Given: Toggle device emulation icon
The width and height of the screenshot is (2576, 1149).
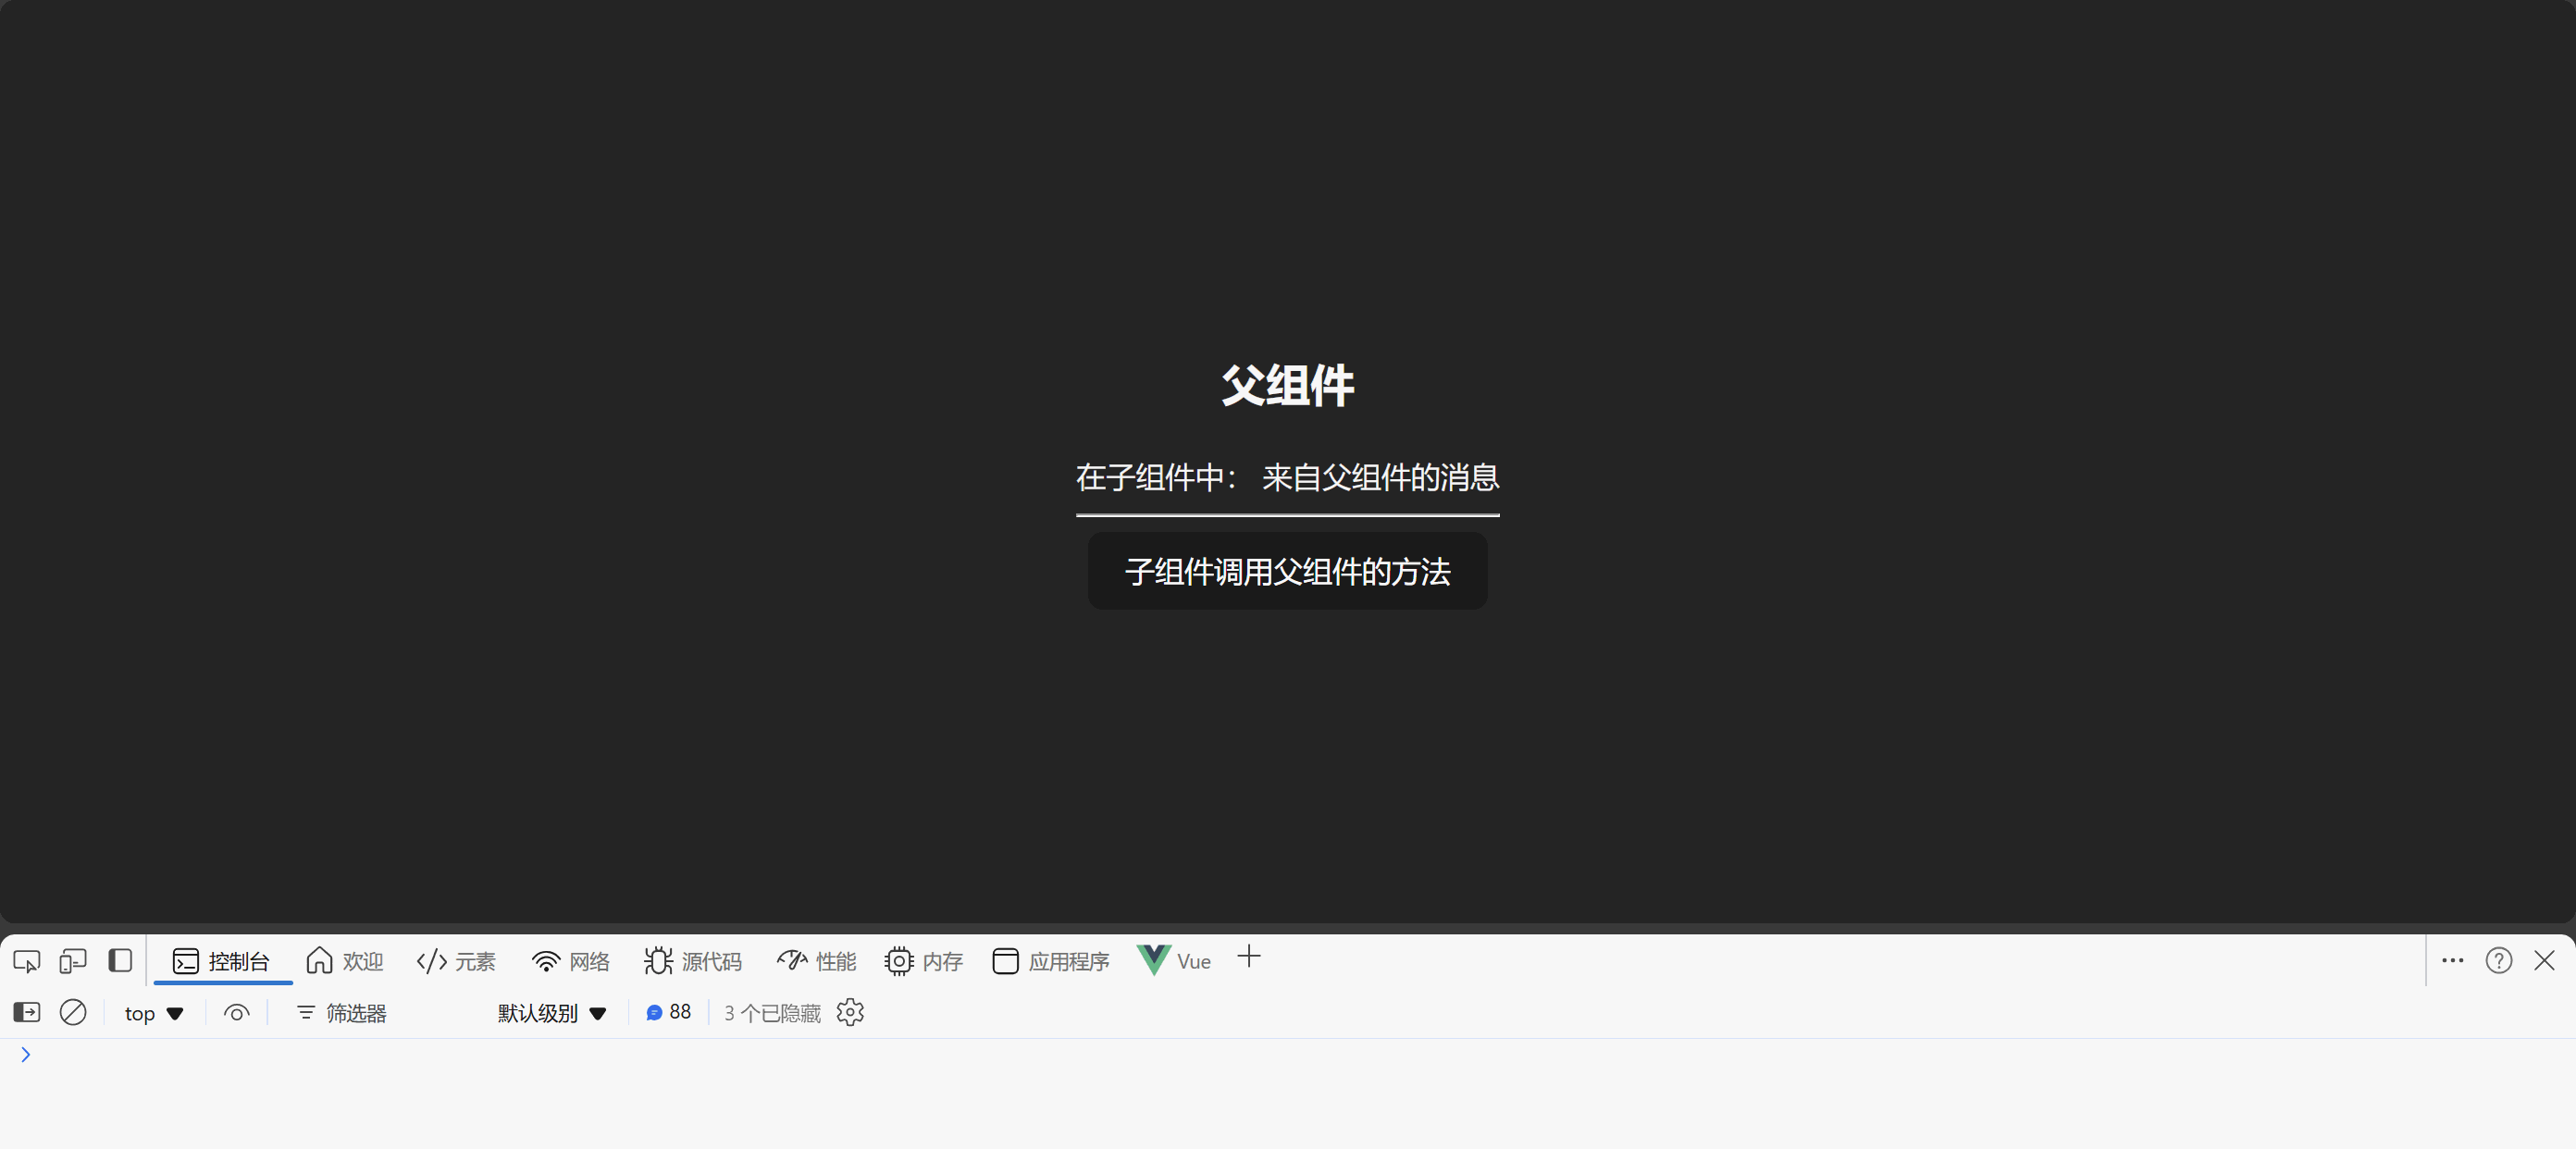Looking at the screenshot, I should 73,961.
